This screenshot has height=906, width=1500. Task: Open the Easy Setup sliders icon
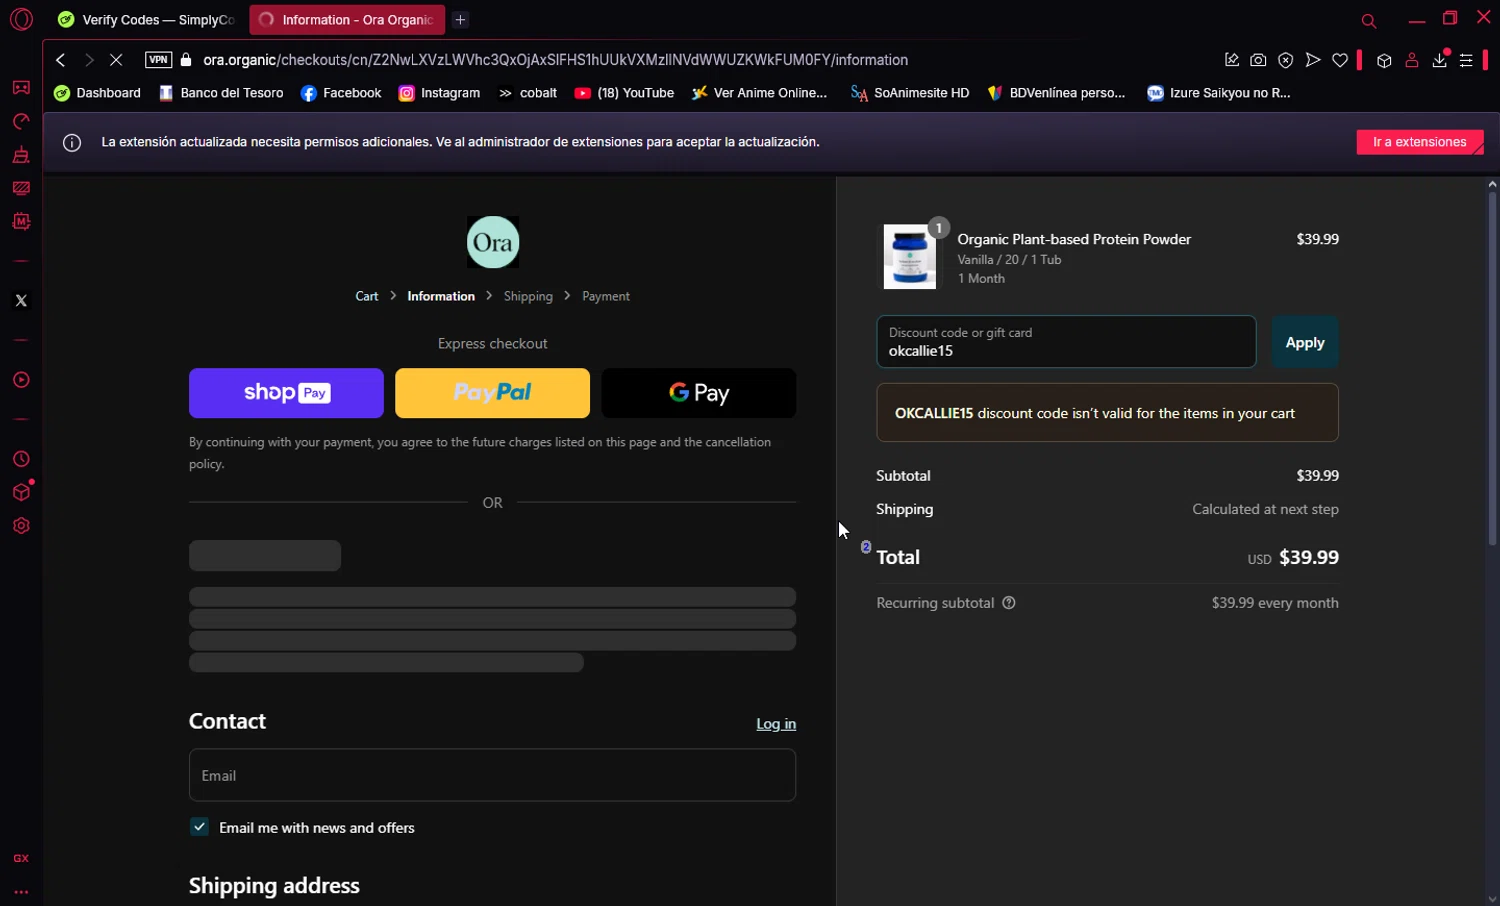click(x=1466, y=60)
